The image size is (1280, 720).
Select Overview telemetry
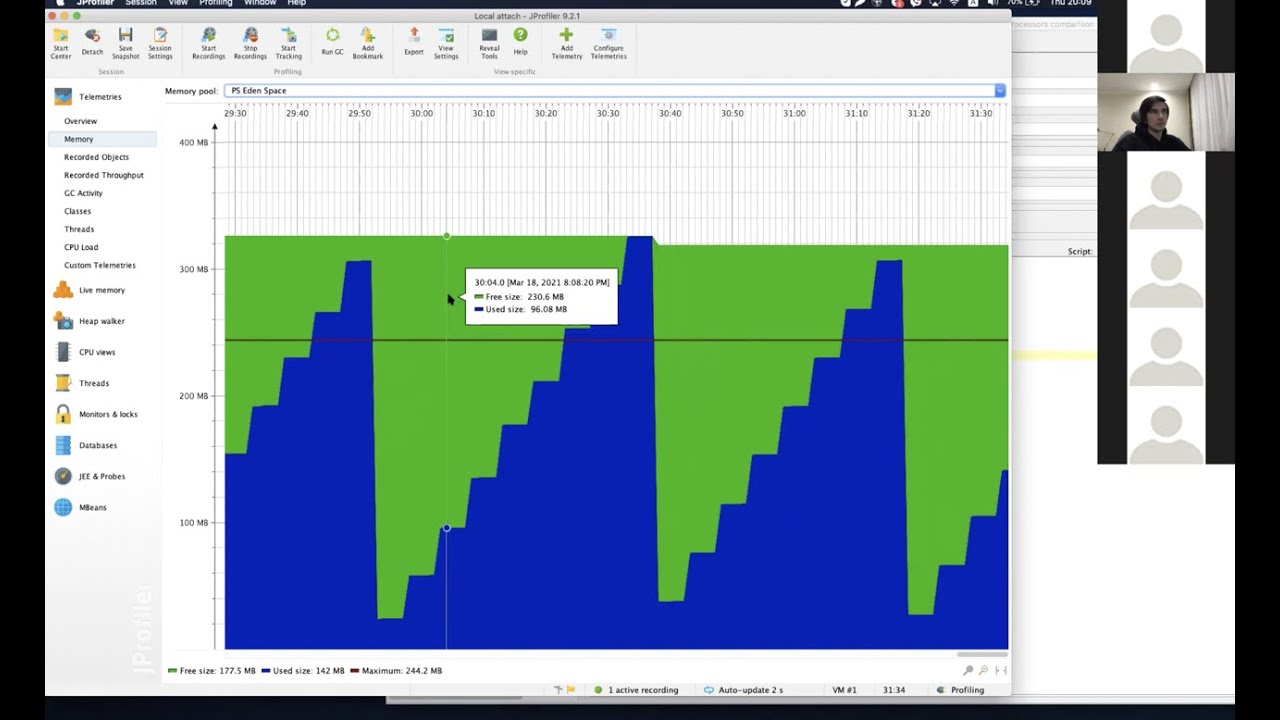click(x=81, y=121)
